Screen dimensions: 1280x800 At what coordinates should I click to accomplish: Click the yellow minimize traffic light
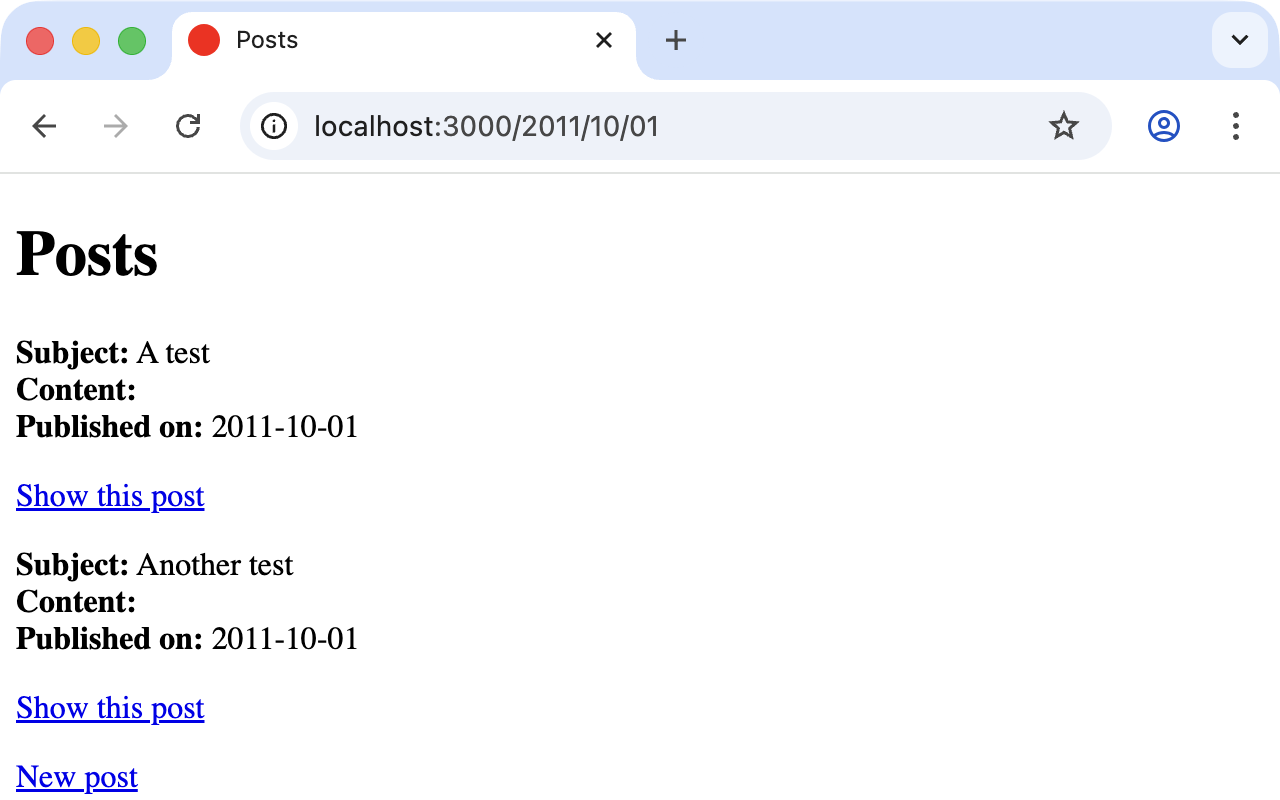[85, 41]
